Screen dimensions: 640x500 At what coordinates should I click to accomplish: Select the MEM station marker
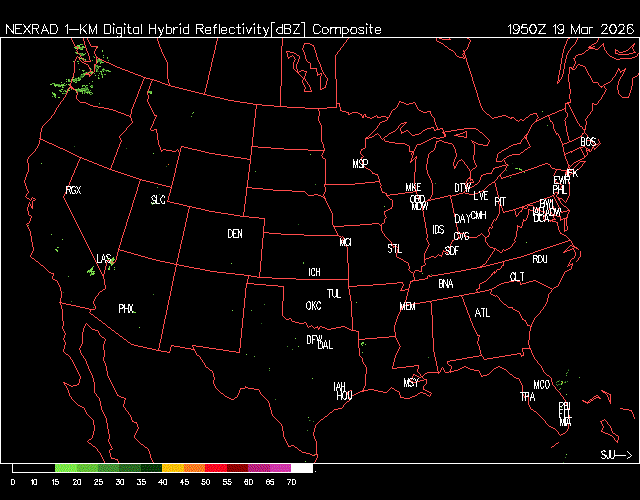pos(407,307)
